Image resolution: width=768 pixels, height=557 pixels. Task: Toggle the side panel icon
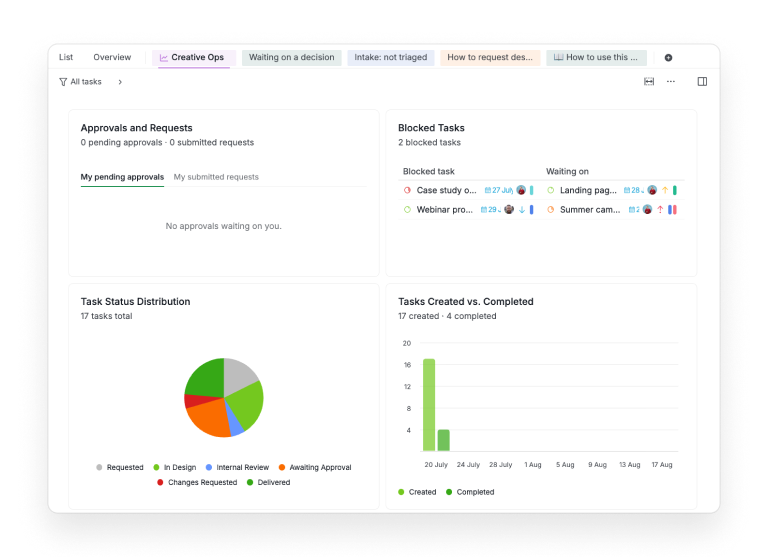(x=702, y=81)
